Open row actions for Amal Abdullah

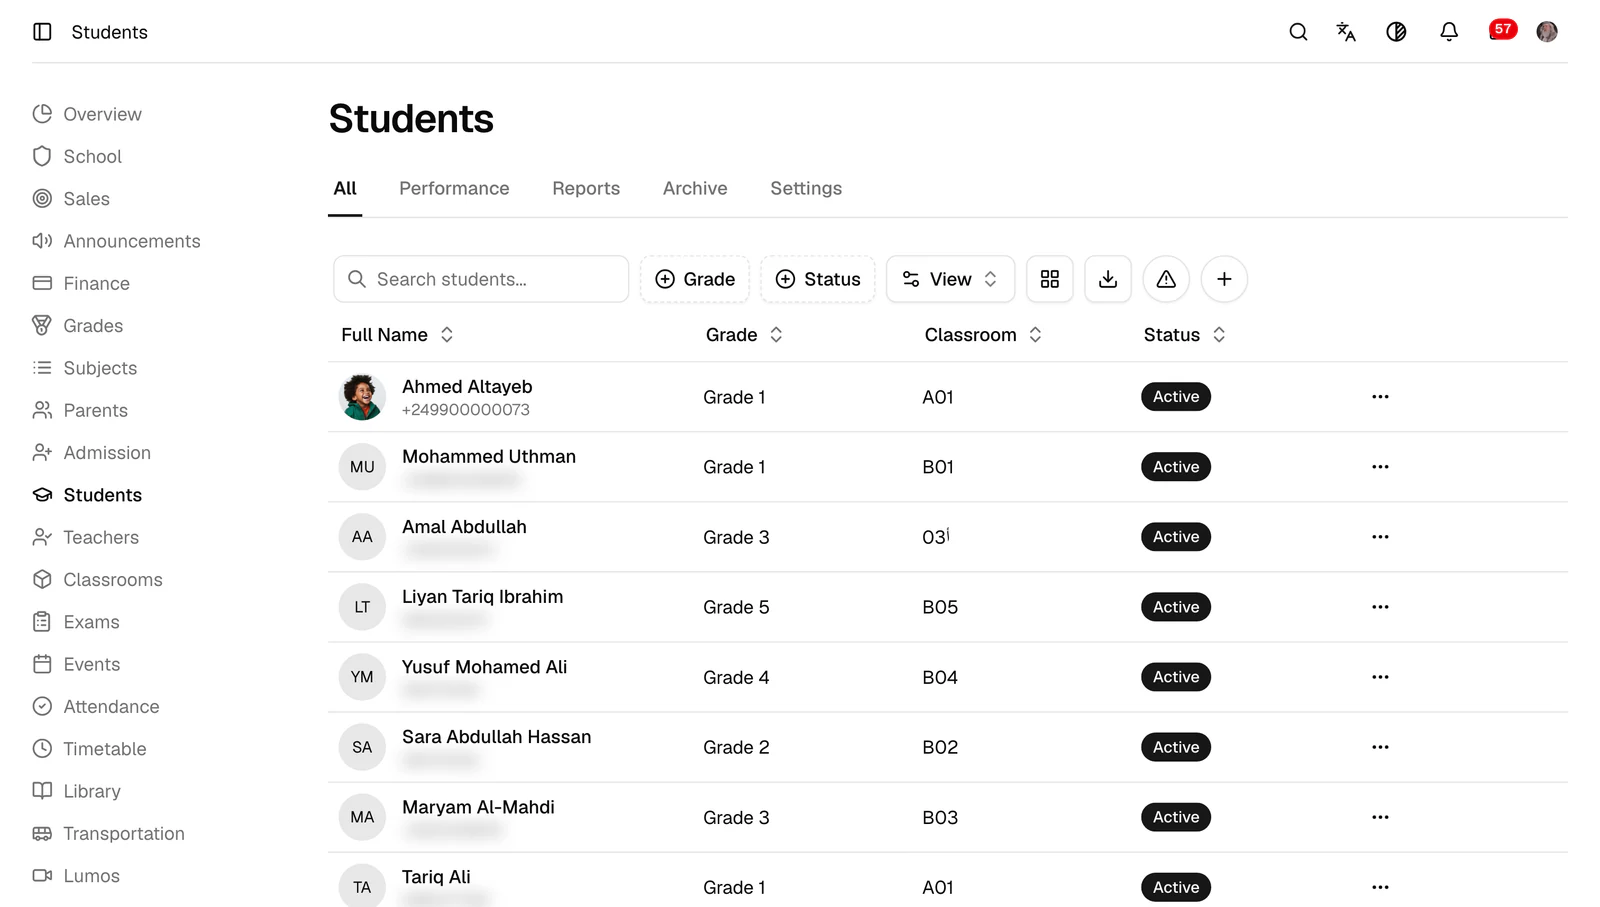coord(1380,537)
